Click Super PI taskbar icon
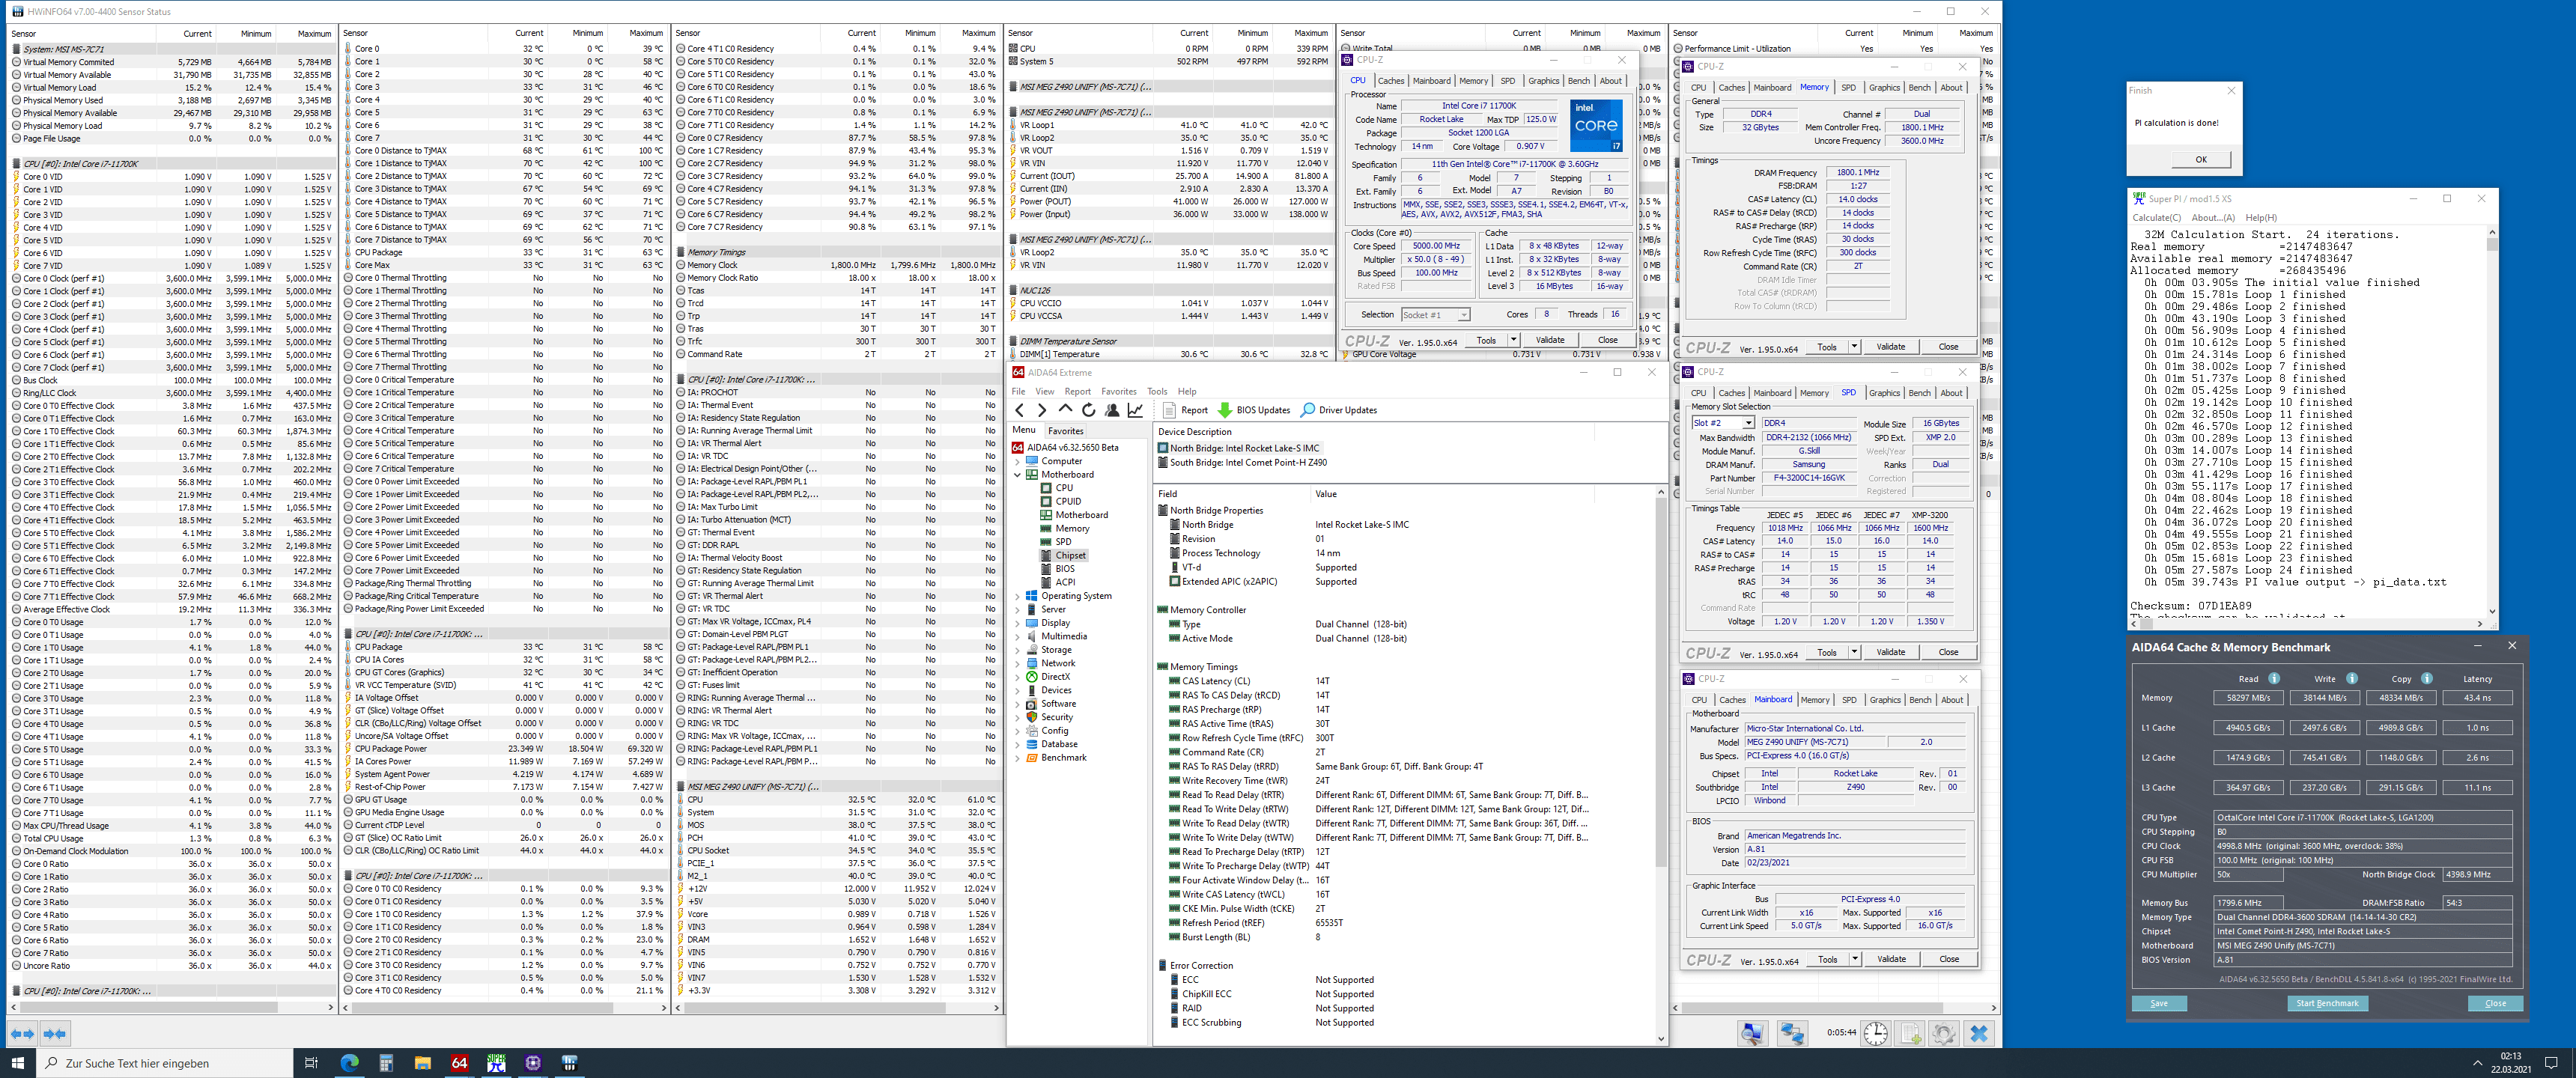 click(496, 1063)
